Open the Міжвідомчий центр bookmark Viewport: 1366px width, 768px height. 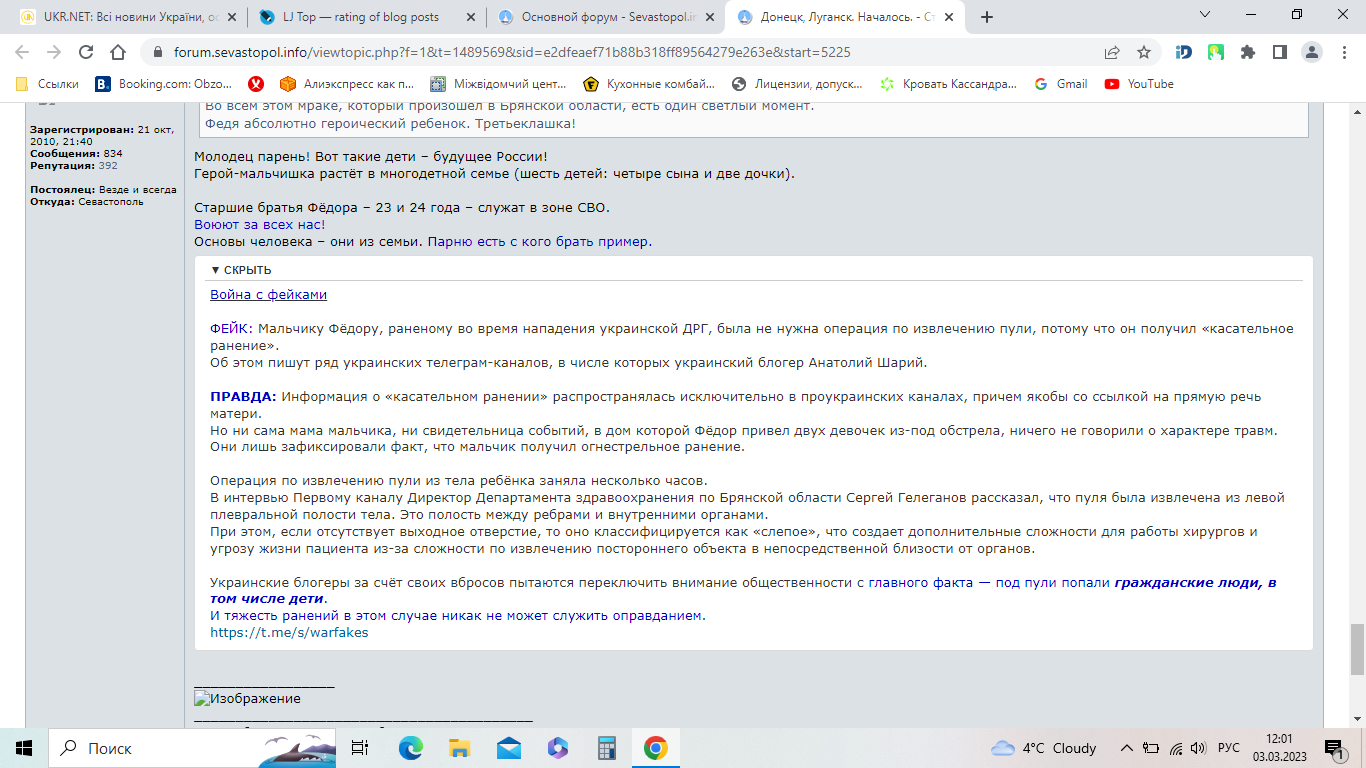[x=497, y=84]
